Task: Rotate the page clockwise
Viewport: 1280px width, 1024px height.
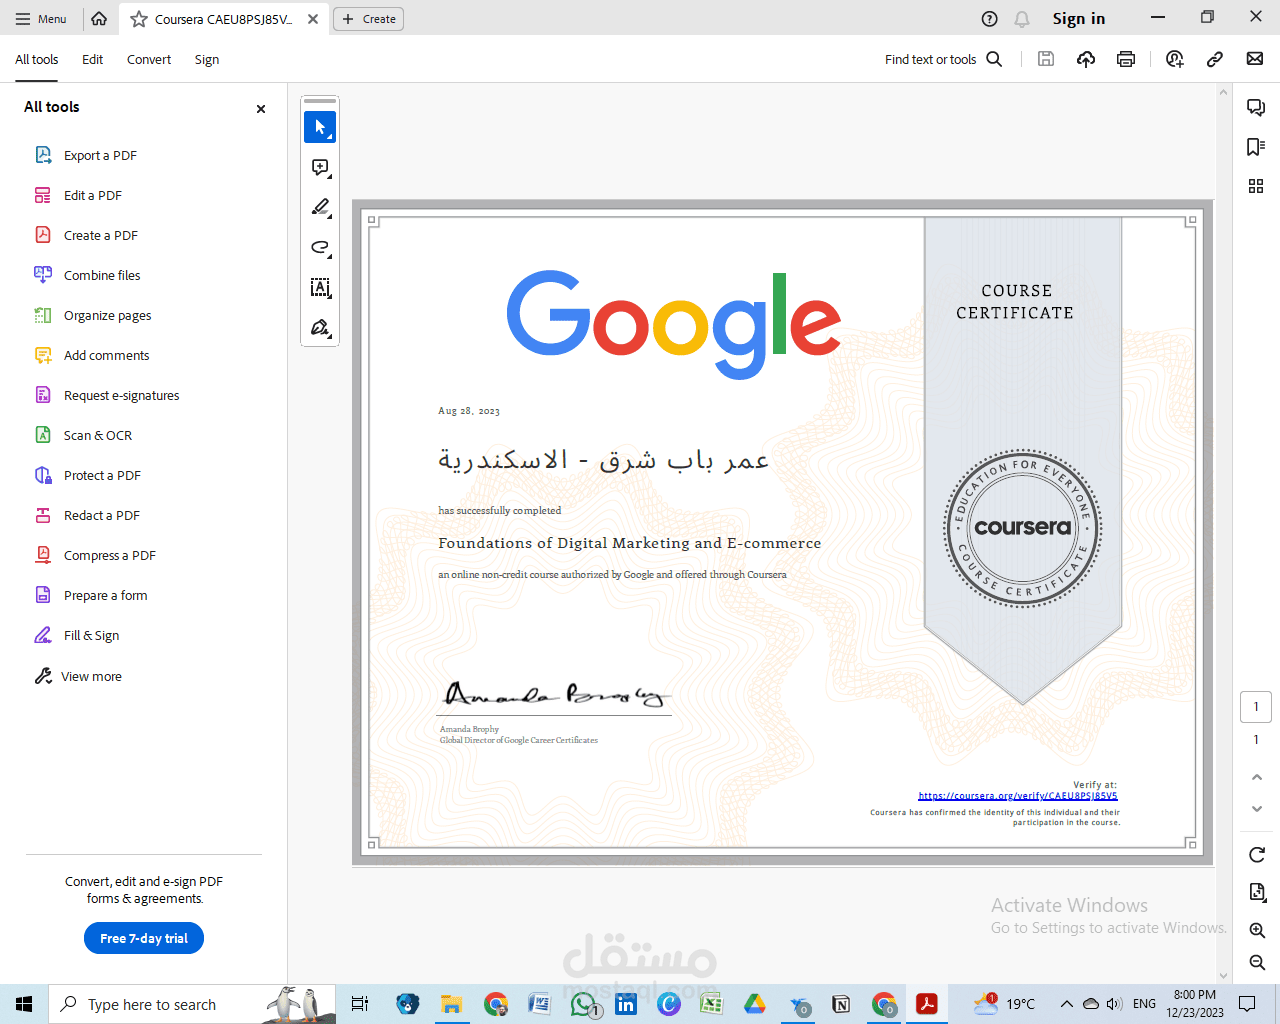Action: tap(1256, 855)
